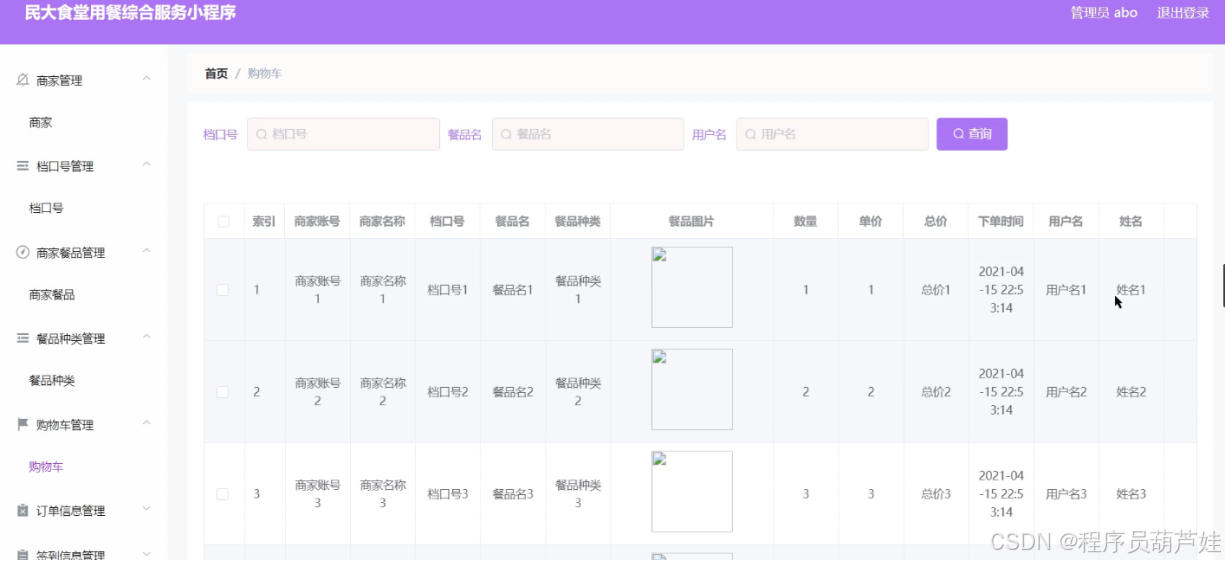The height and width of the screenshot is (561, 1225).
Task: Click the clipboard icon beside 订单信息管理
Action: [22, 510]
